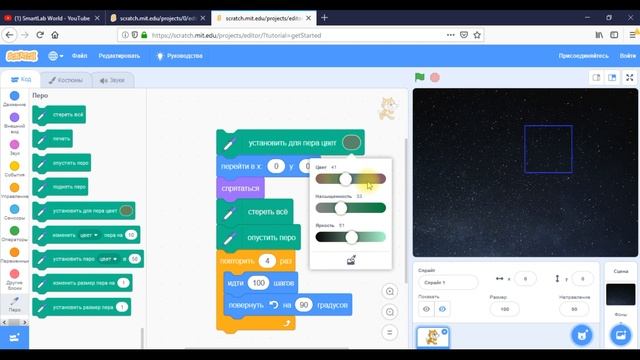Select the Sound blocks category

coord(14,147)
